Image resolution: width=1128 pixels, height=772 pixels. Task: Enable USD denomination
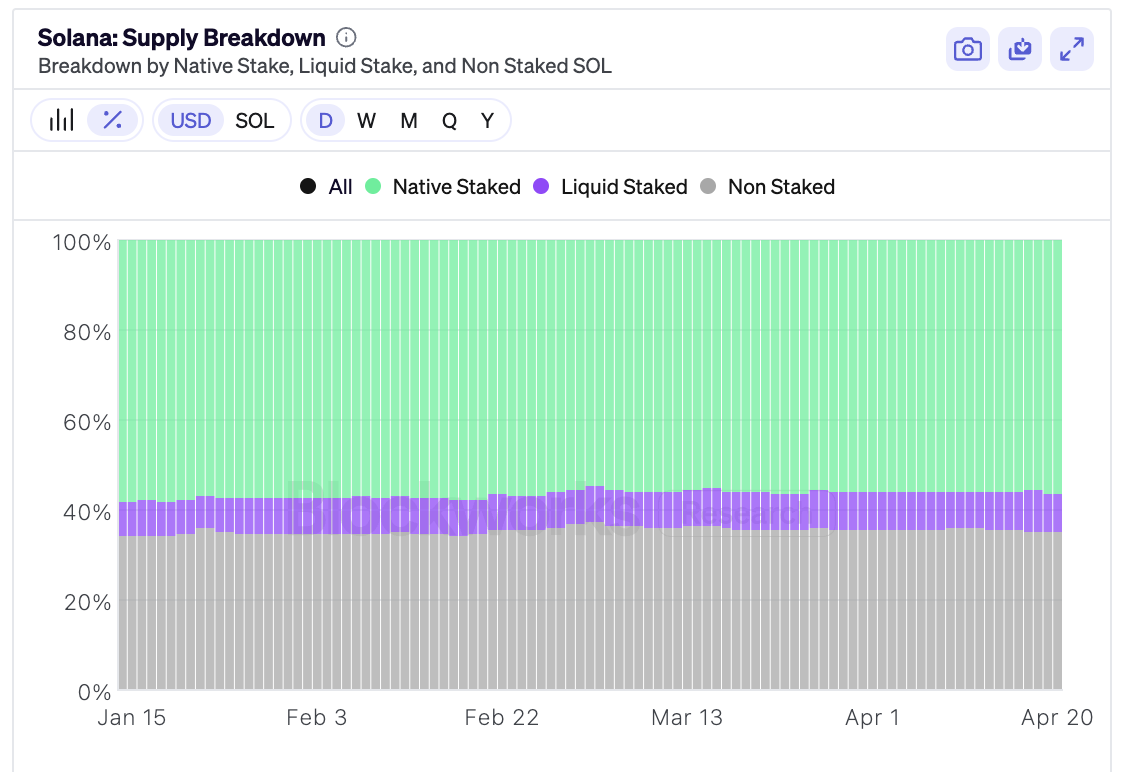pos(190,120)
